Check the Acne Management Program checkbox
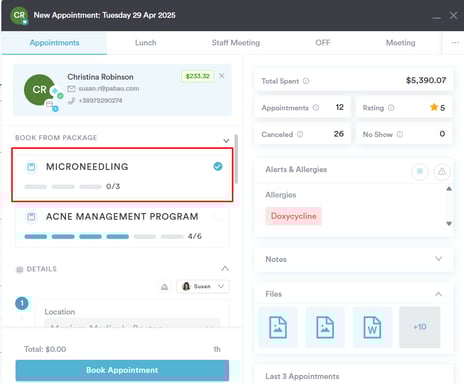464x383 pixels. pos(218,217)
